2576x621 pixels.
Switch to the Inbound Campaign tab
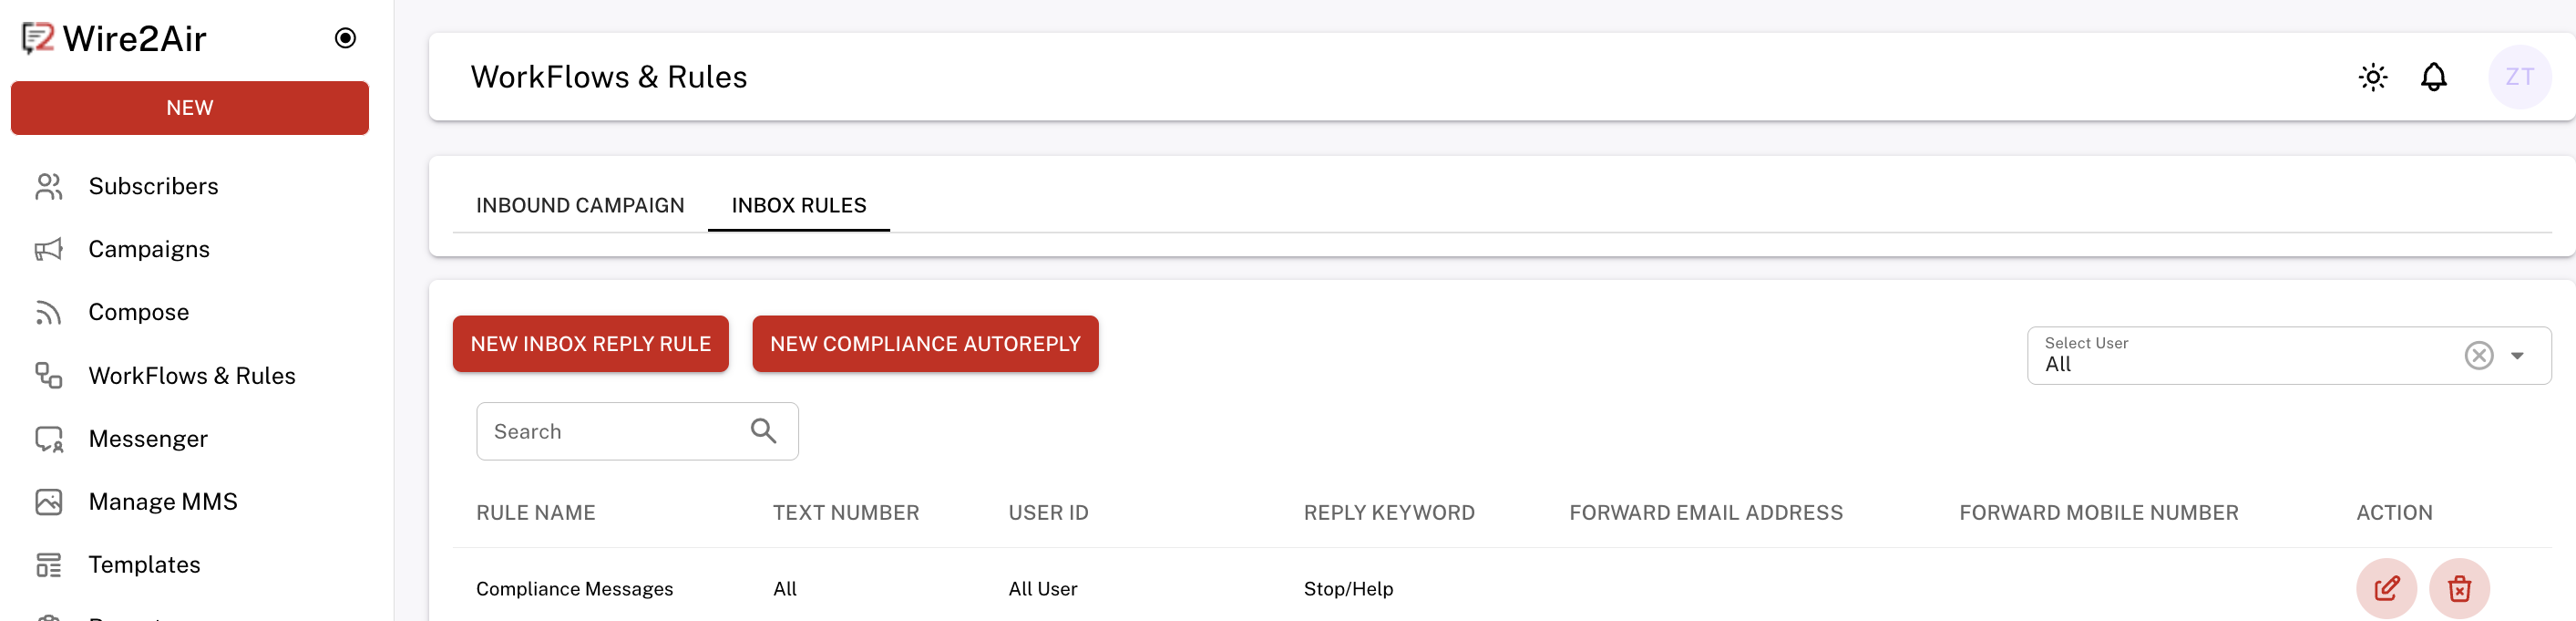click(x=580, y=205)
